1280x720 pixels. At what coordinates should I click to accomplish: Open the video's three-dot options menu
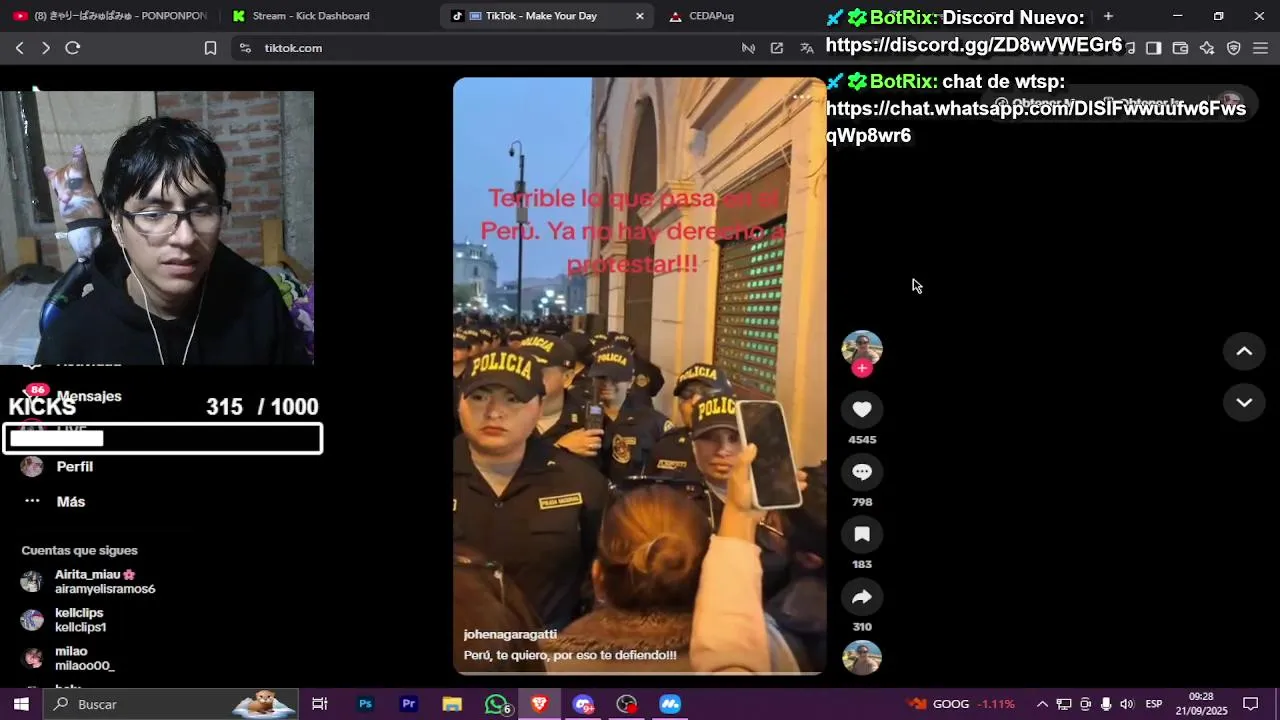coord(801,97)
